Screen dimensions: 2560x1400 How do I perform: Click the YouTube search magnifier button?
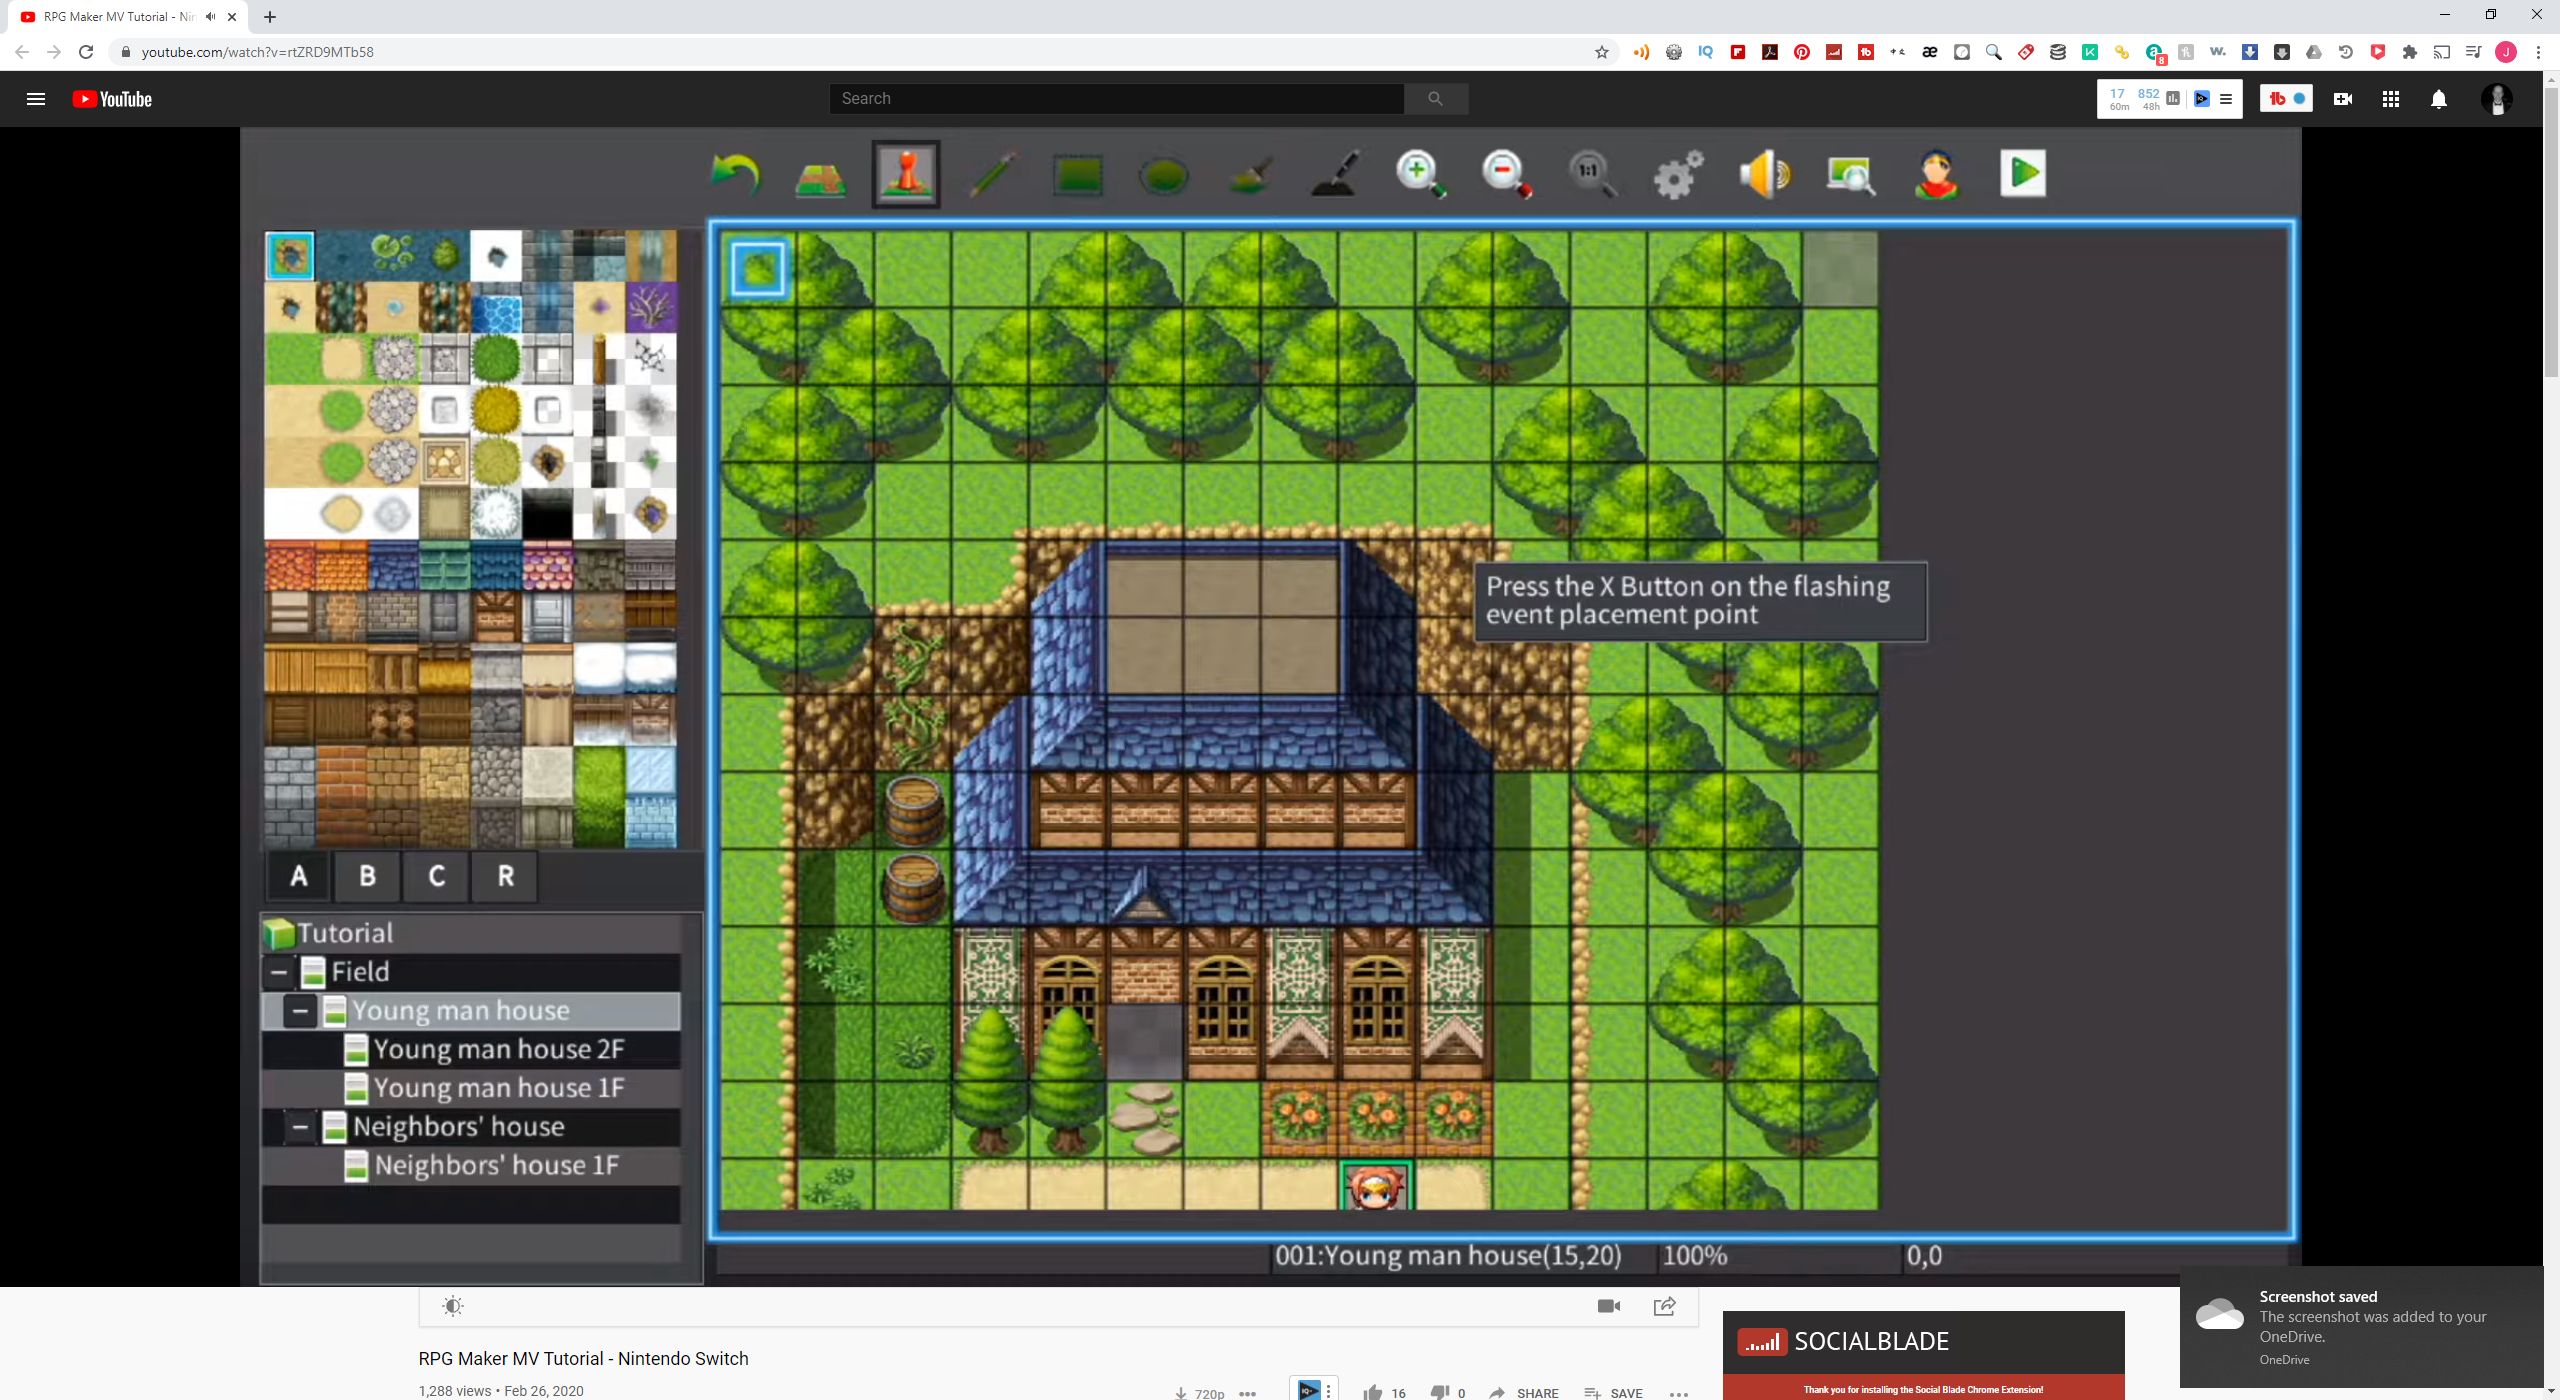point(1435,98)
